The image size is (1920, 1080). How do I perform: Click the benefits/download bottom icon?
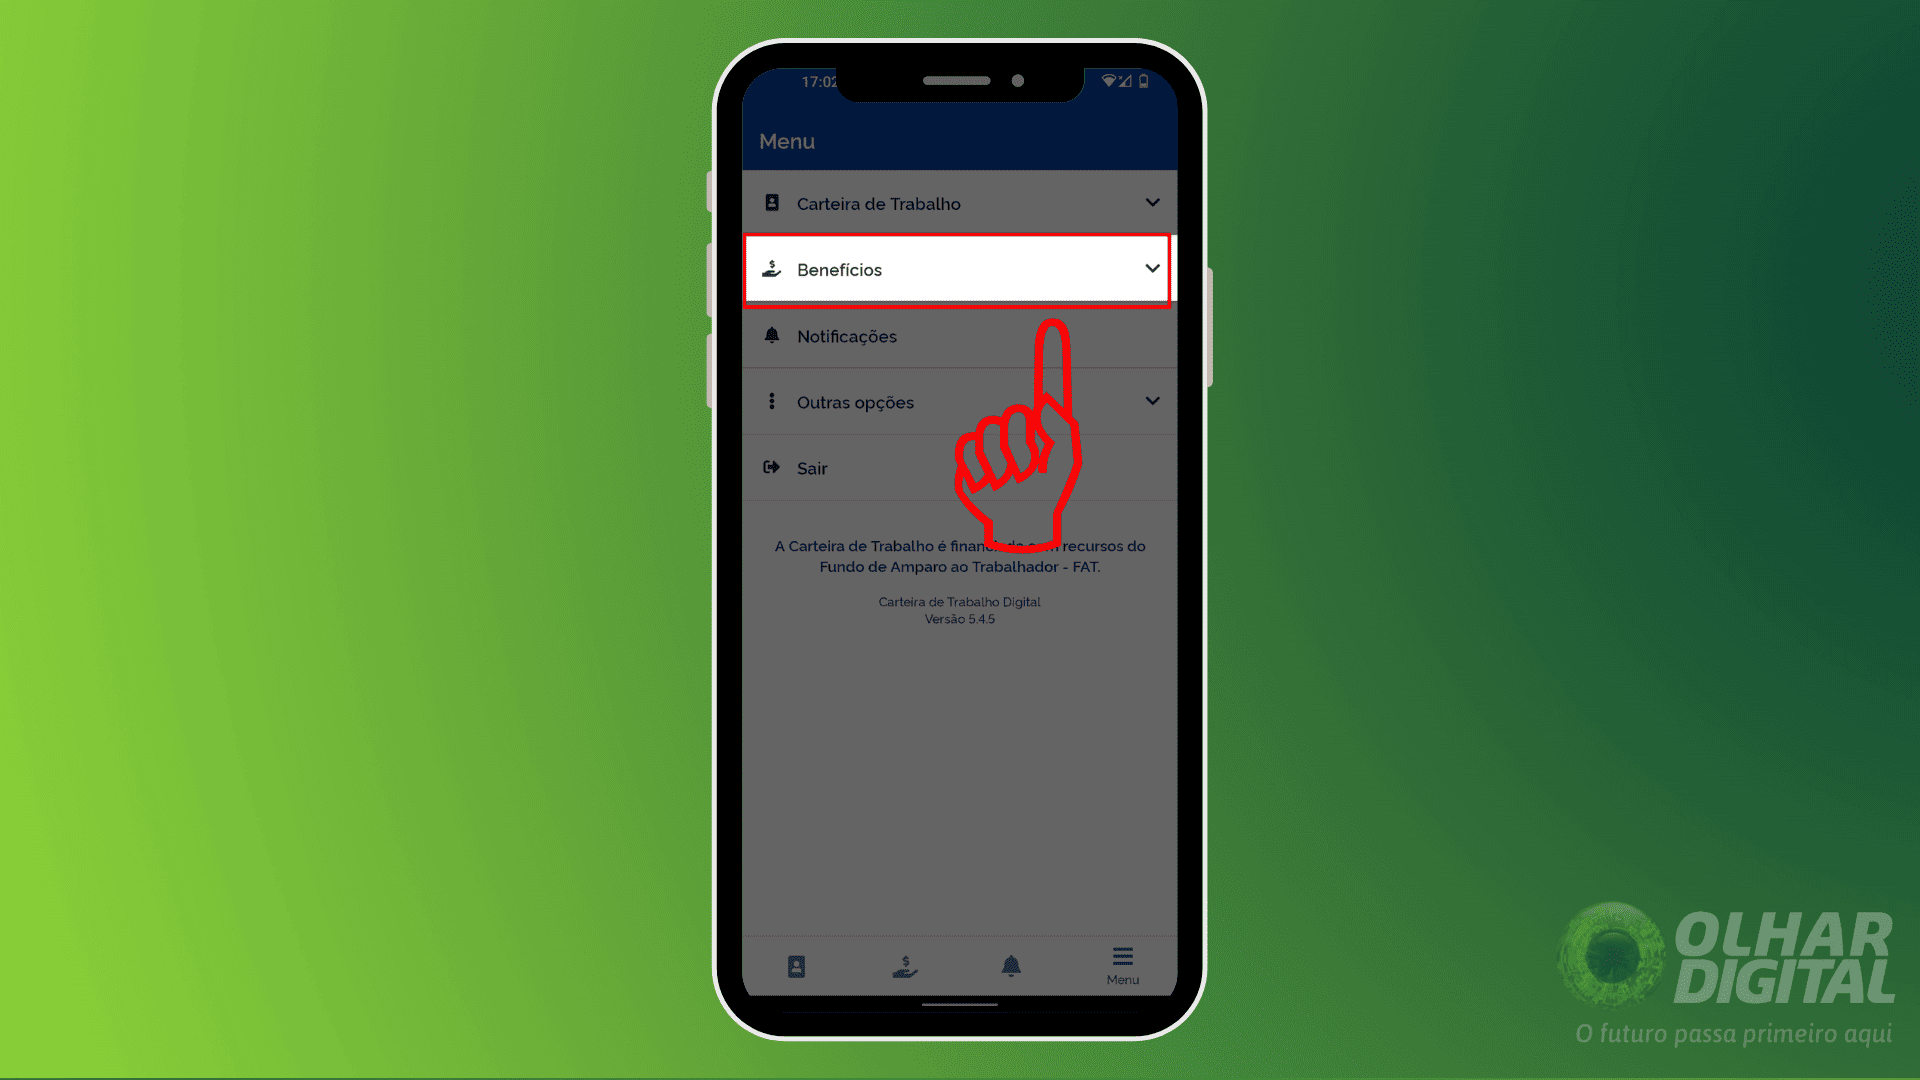tap(903, 963)
